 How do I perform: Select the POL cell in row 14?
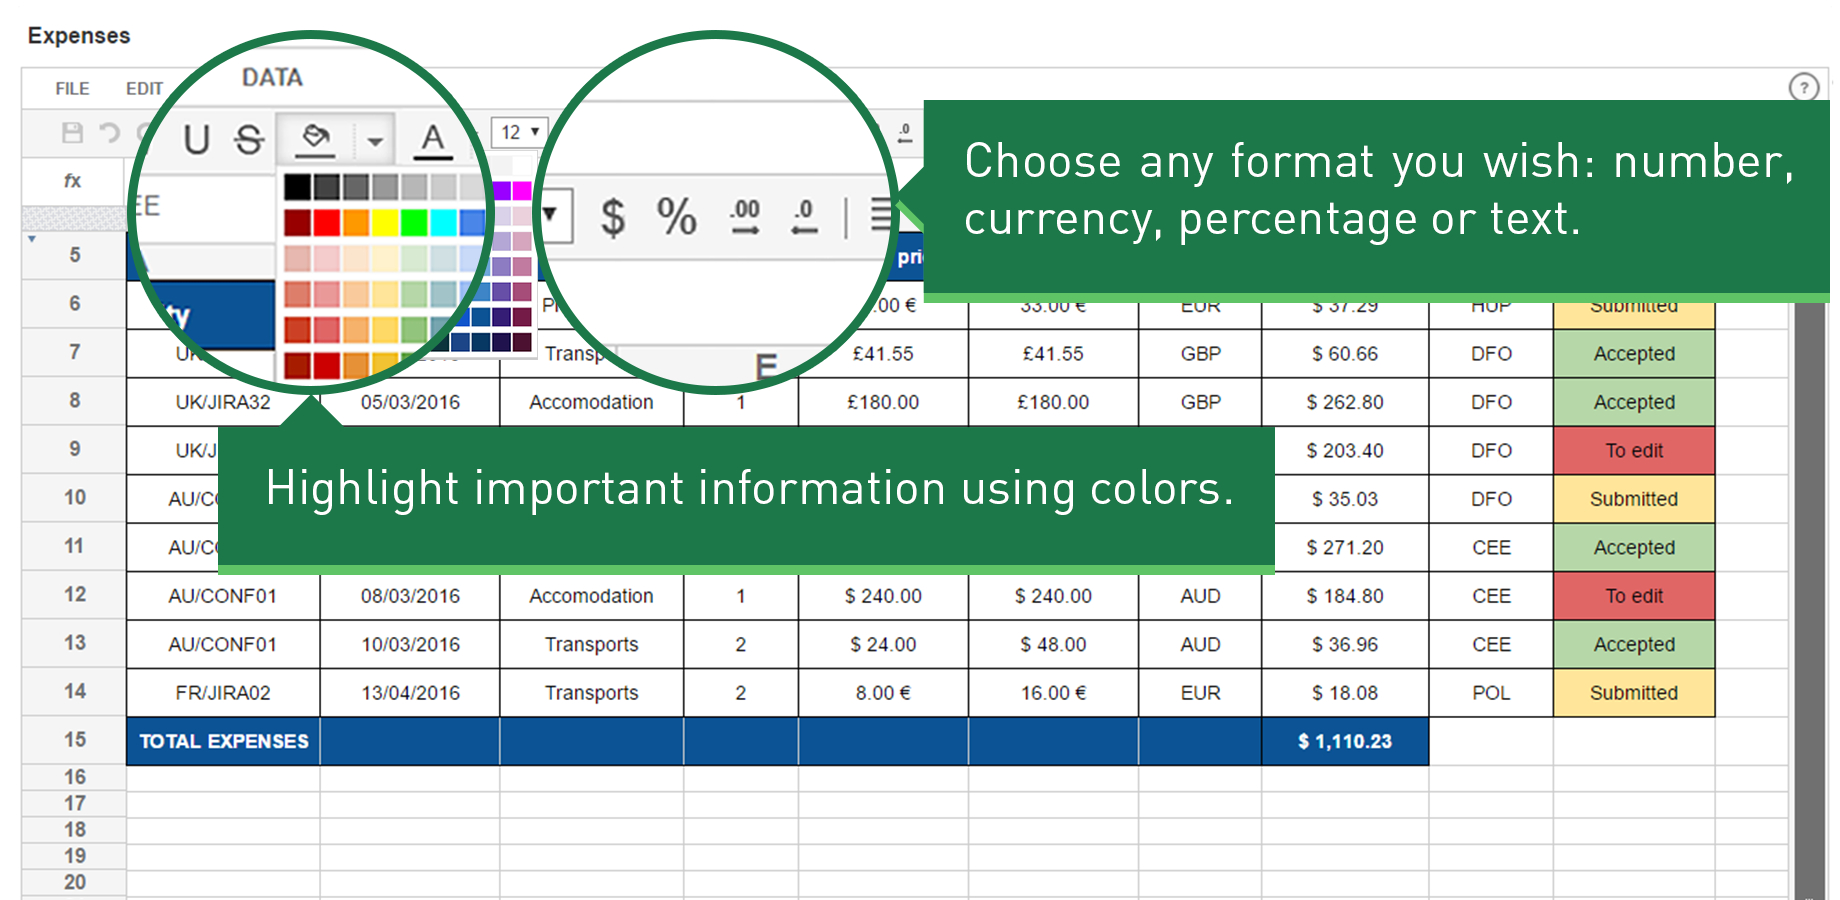1491,693
